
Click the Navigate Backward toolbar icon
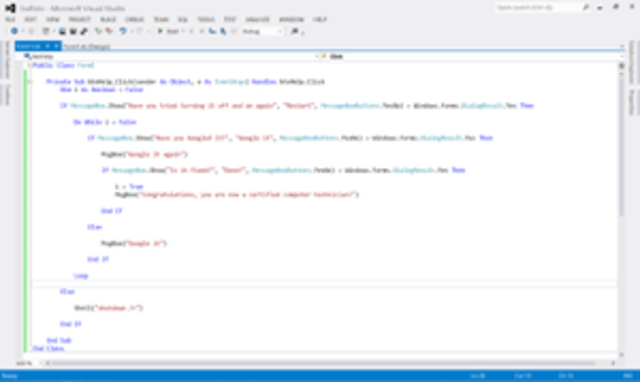click(x=14, y=31)
